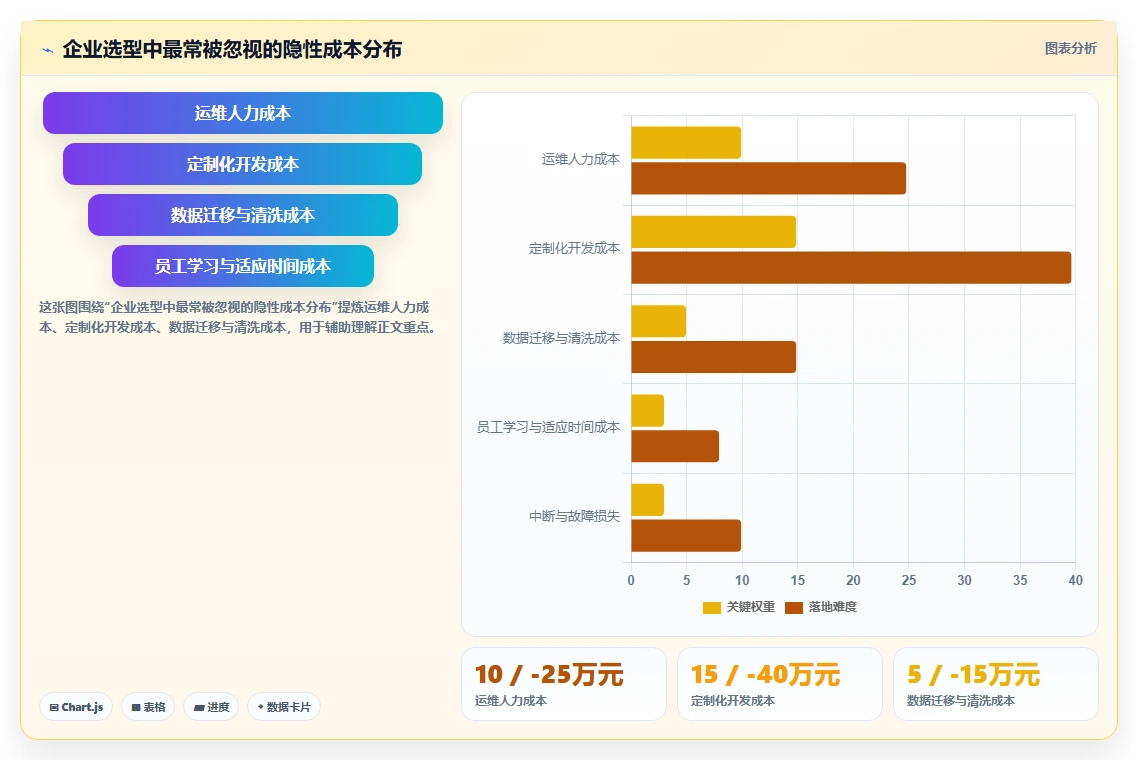Toggle the 落地难度 legend swatch

(x=794, y=608)
